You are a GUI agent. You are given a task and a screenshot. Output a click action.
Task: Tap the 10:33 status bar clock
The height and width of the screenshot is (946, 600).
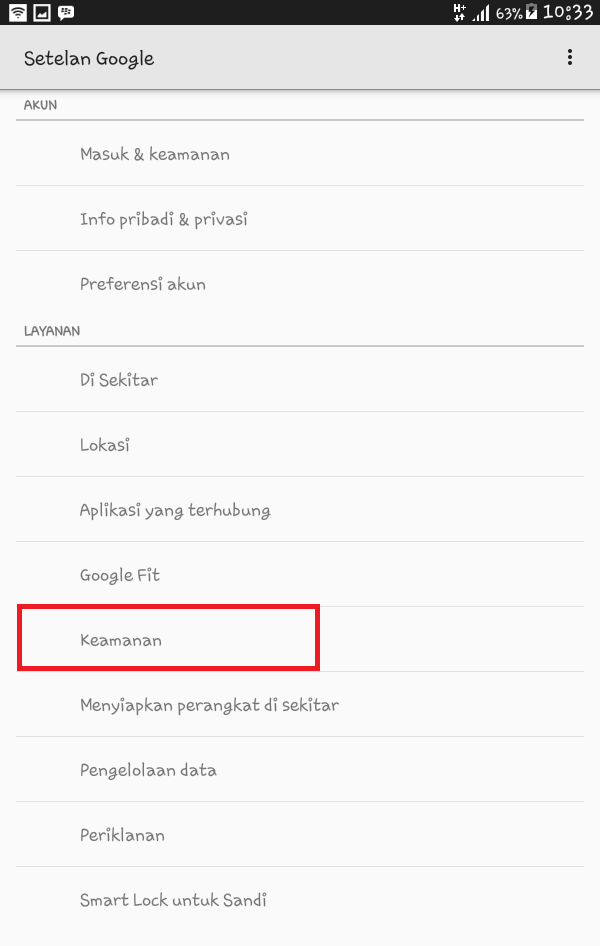pyautogui.click(x=568, y=13)
